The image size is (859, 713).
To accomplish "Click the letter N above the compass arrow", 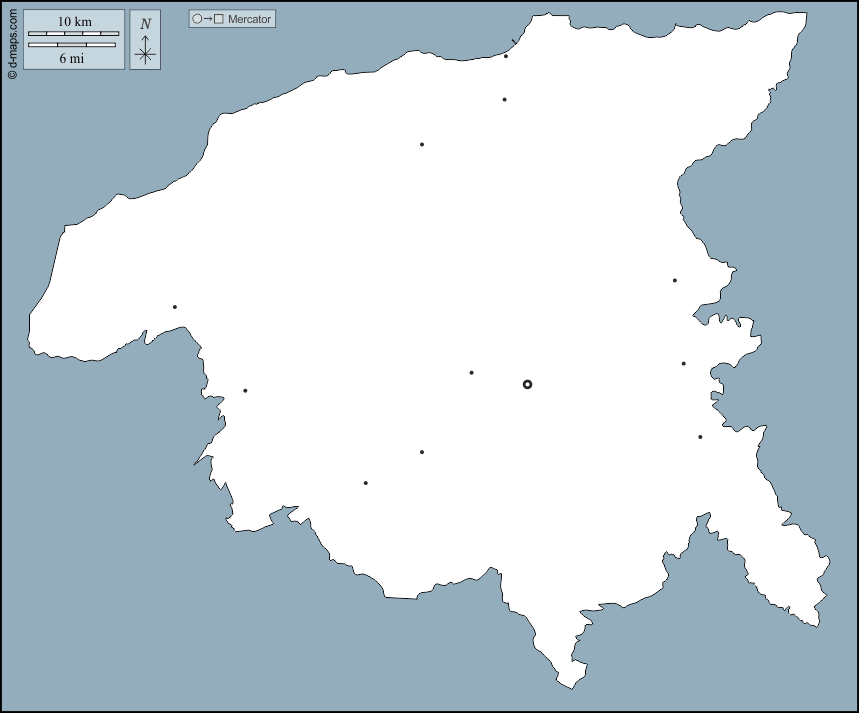I will (x=145, y=23).
